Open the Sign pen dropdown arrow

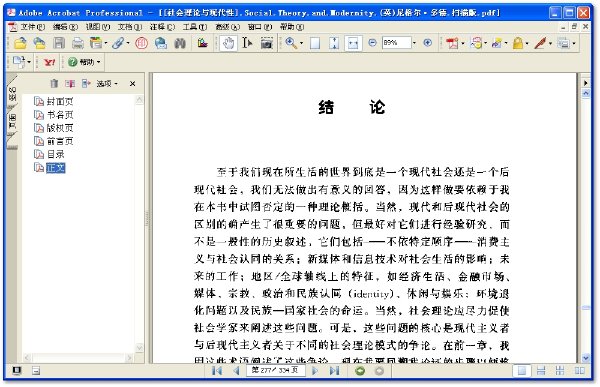(550, 43)
